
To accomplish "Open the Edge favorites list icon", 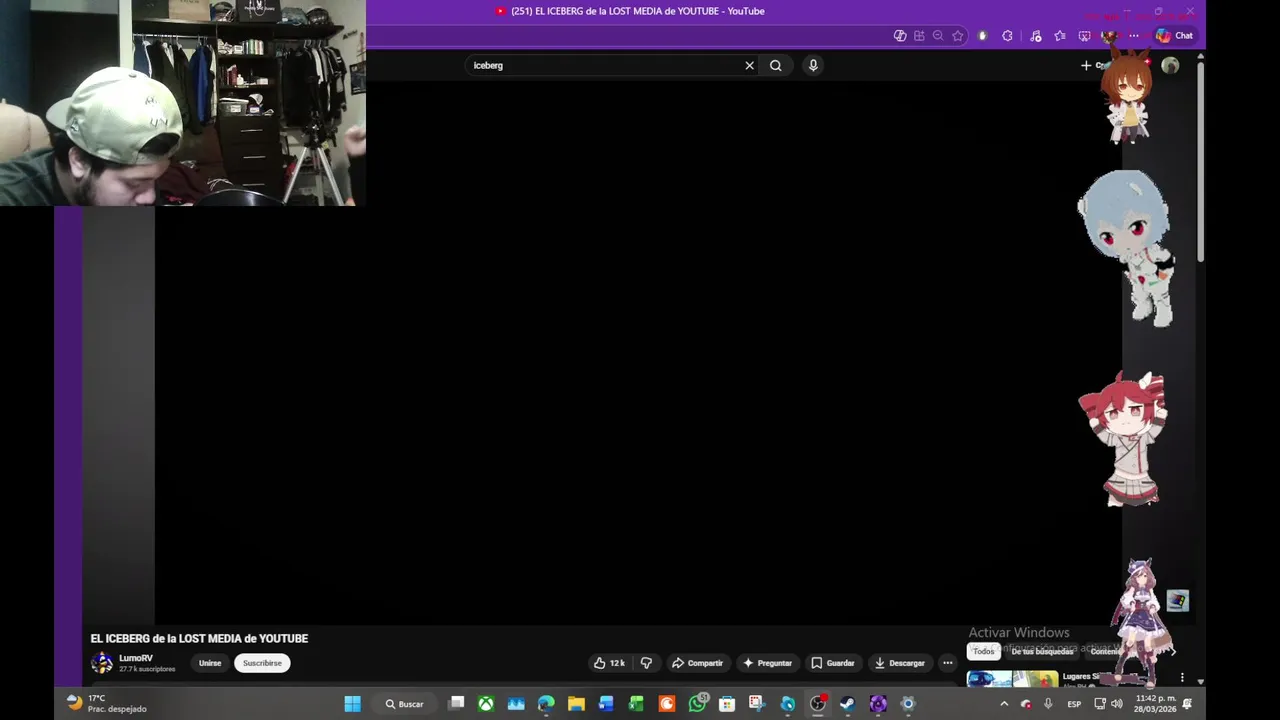I will [x=1060, y=36].
